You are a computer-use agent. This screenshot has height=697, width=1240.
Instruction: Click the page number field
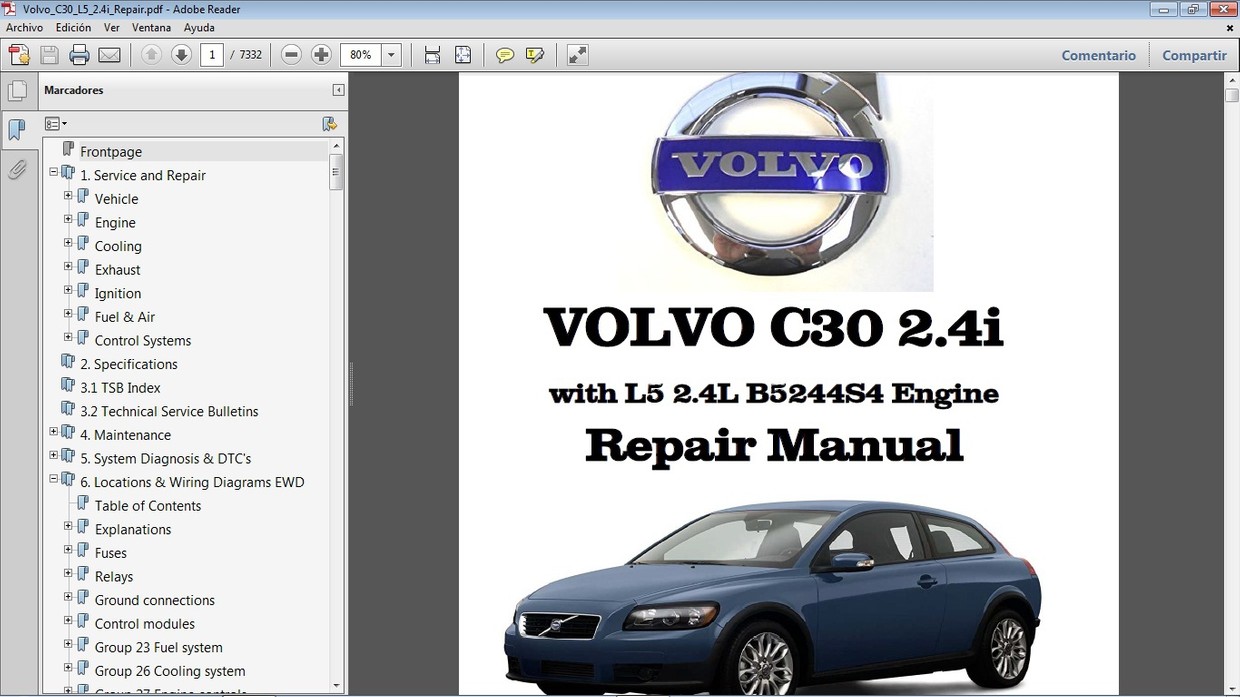click(211, 55)
